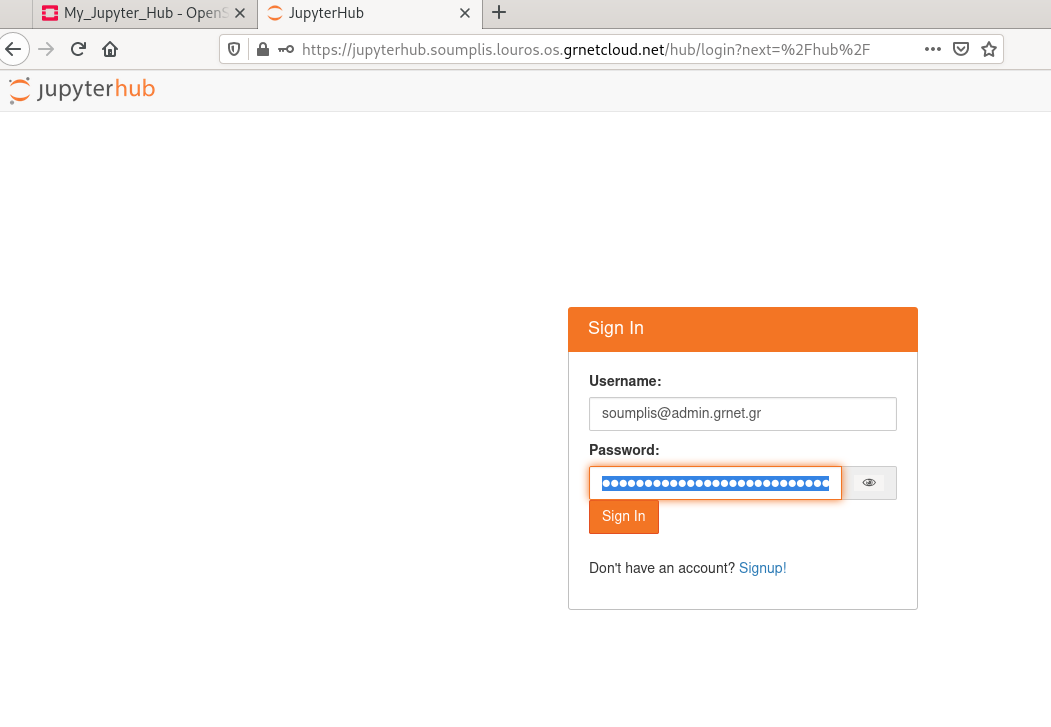Close the JupyterHub tab
Viewport: 1051px width, 727px height.
pos(465,13)
